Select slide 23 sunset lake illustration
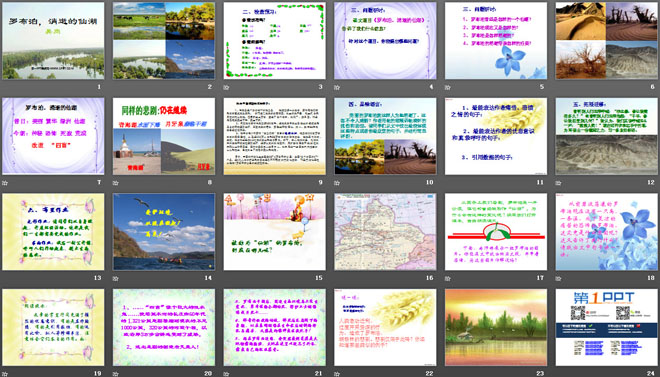The width and height of the screenshot is (660, 377). pos(496,327)
